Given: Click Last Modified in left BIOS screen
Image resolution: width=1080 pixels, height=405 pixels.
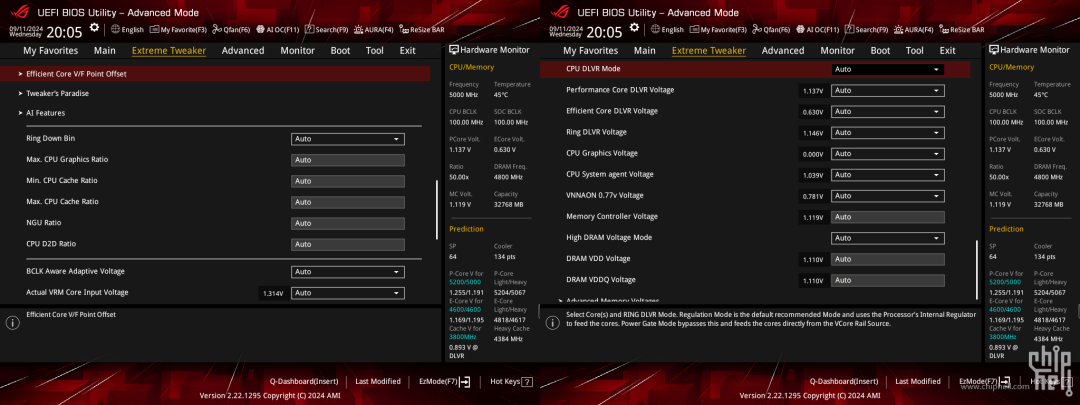Looking at the screenshot, I should click(377, 381).
